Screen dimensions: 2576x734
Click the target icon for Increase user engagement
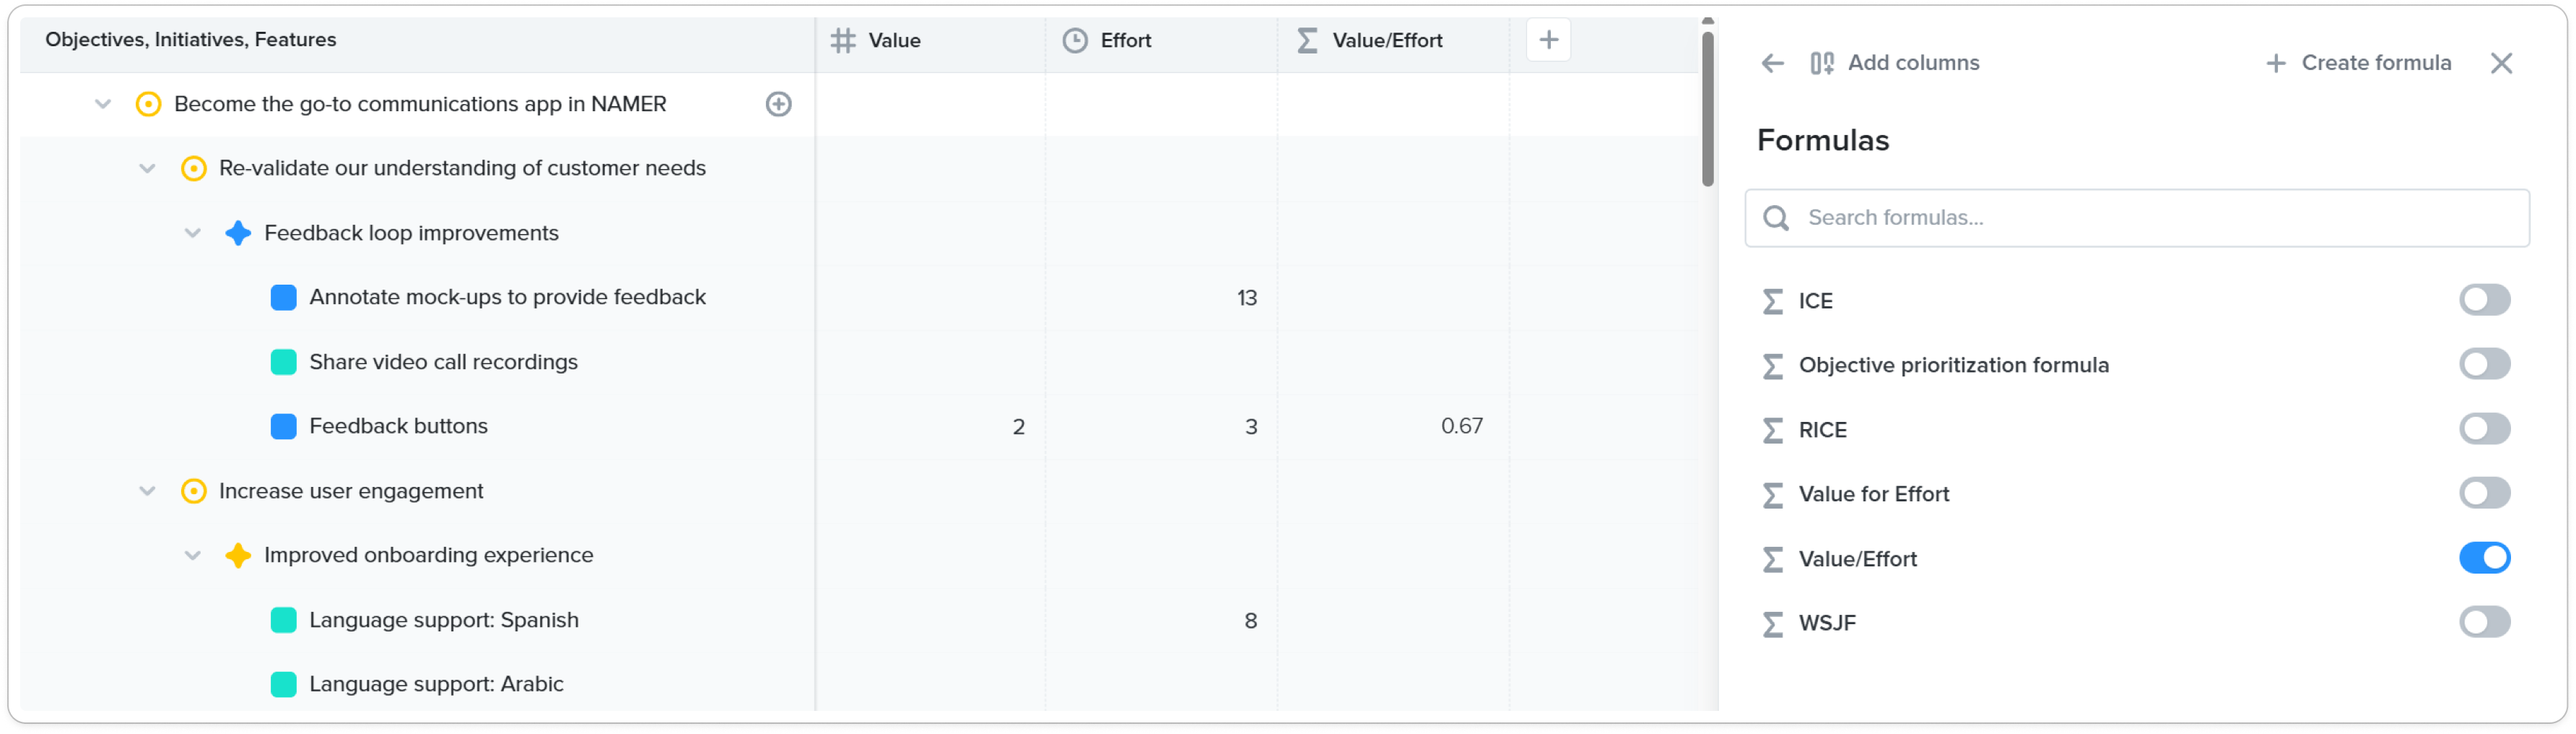click(193, 491)
